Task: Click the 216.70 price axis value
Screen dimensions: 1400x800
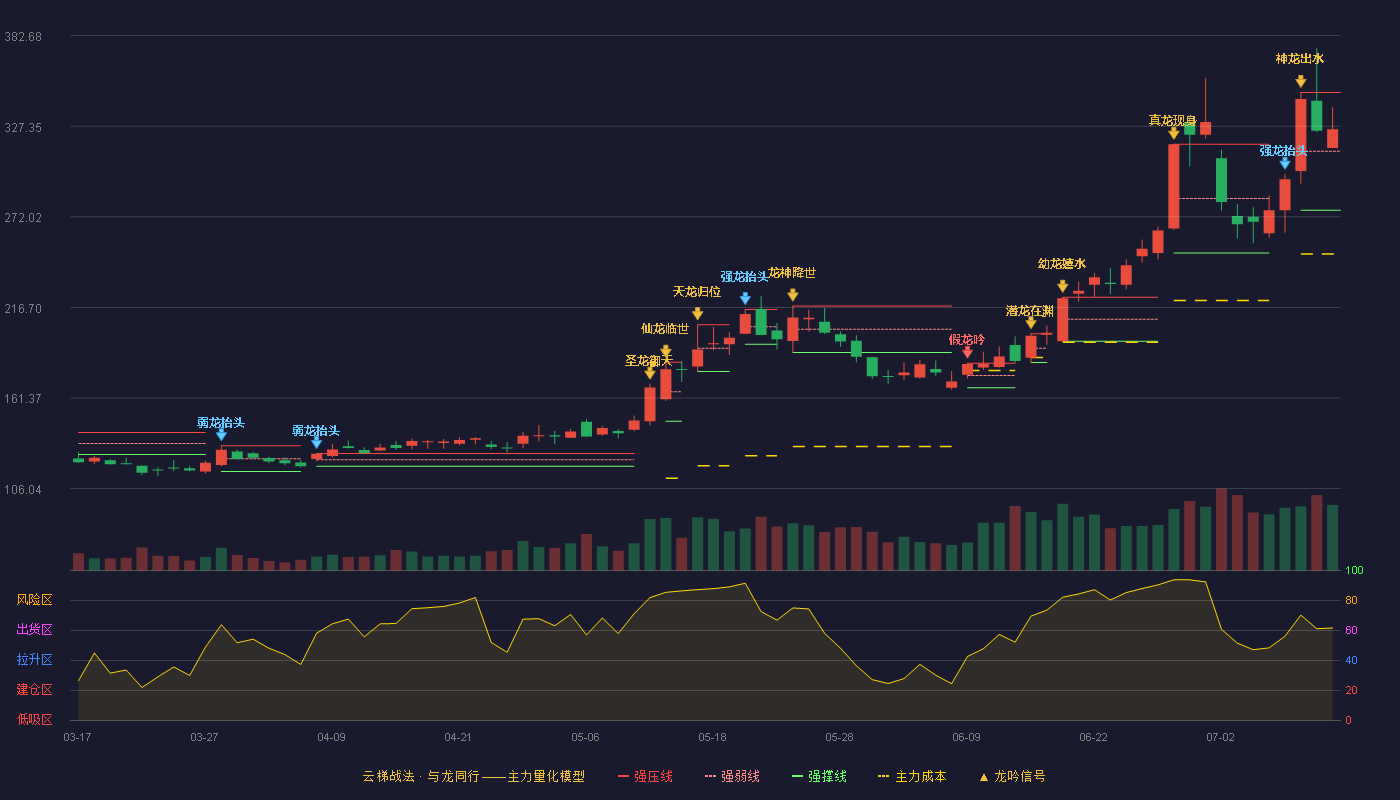Action: (x=23, y=309)
